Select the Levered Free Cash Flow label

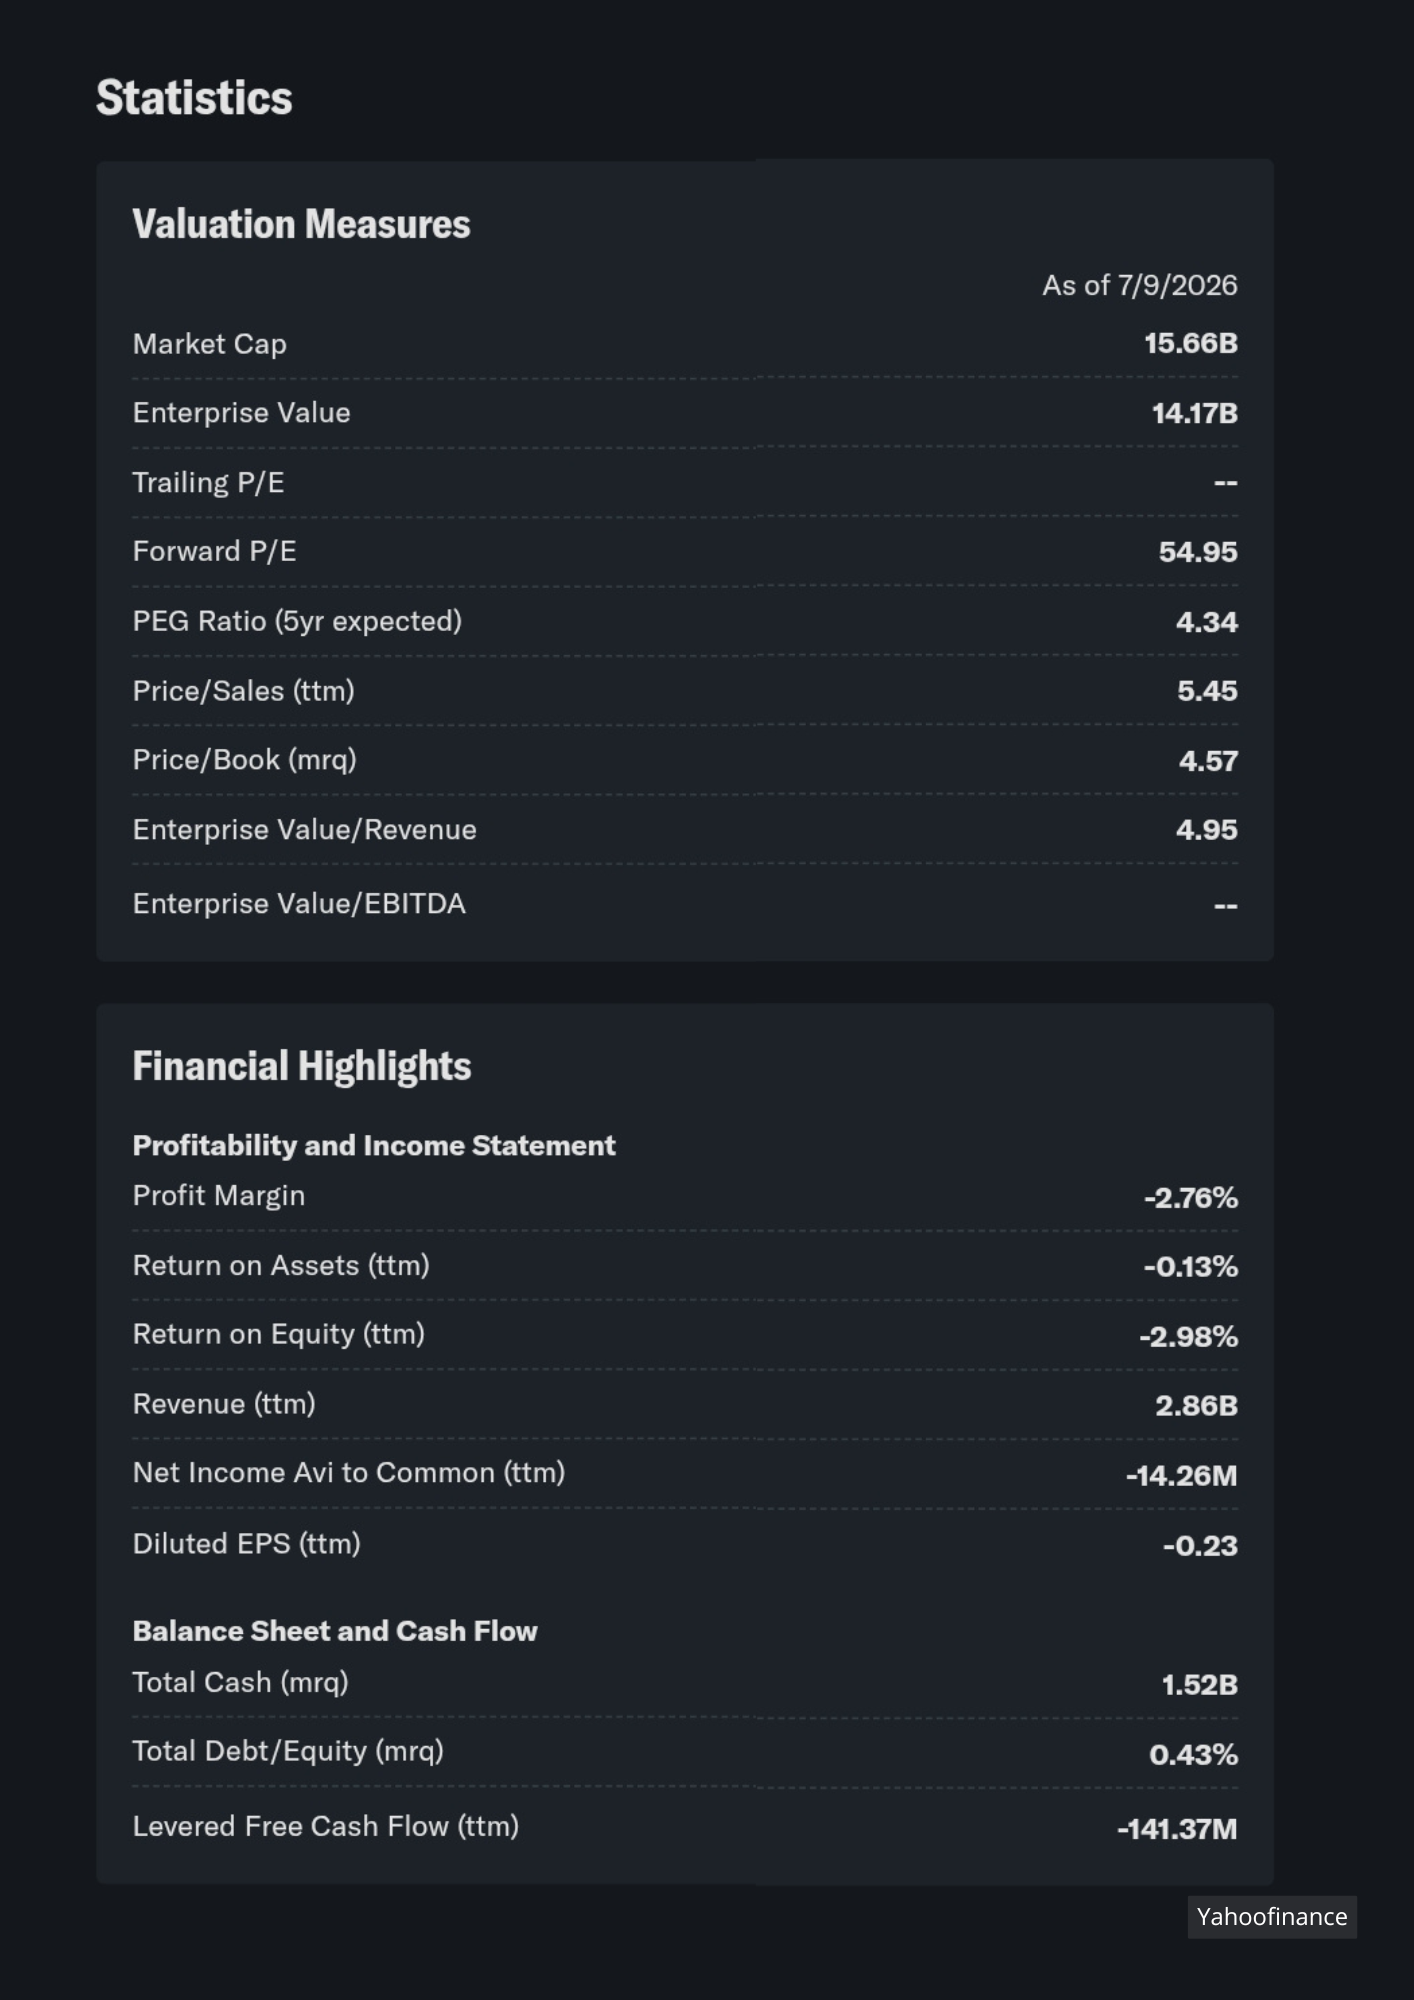(325, 1827)
